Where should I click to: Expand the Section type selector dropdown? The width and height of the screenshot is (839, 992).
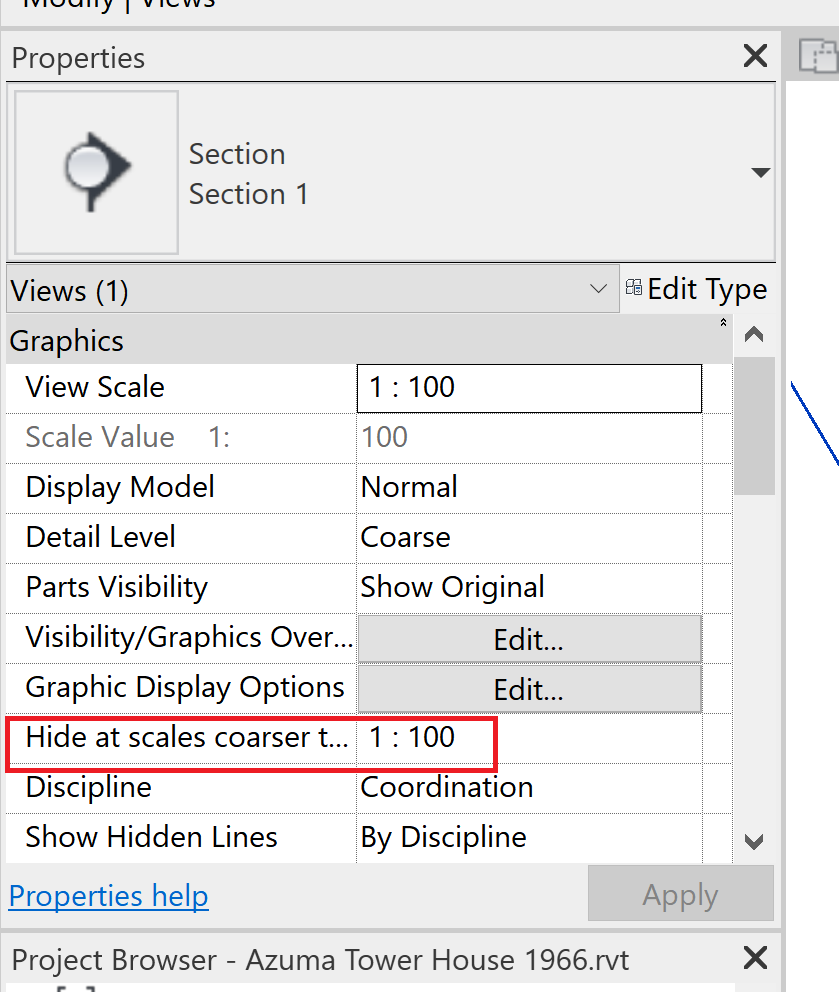click(760, 173)
